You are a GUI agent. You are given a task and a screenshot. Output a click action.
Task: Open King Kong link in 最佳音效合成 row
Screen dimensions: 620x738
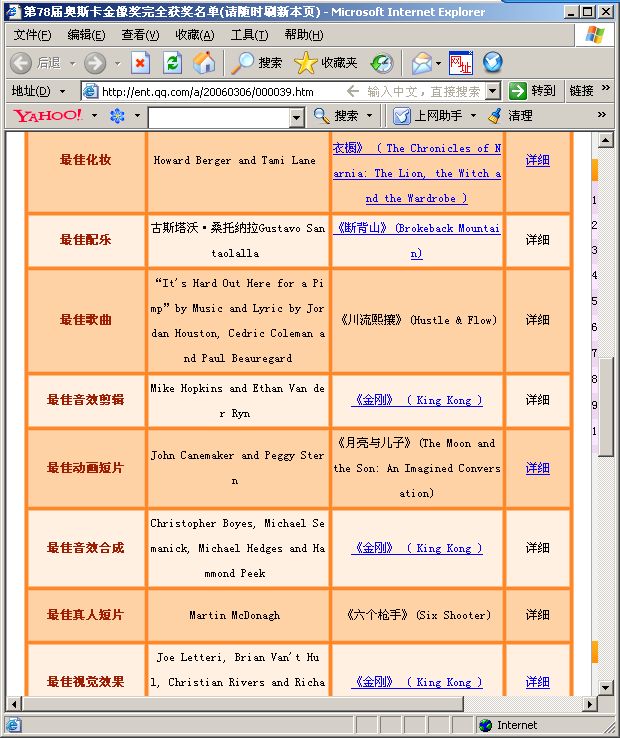point(417,548)
